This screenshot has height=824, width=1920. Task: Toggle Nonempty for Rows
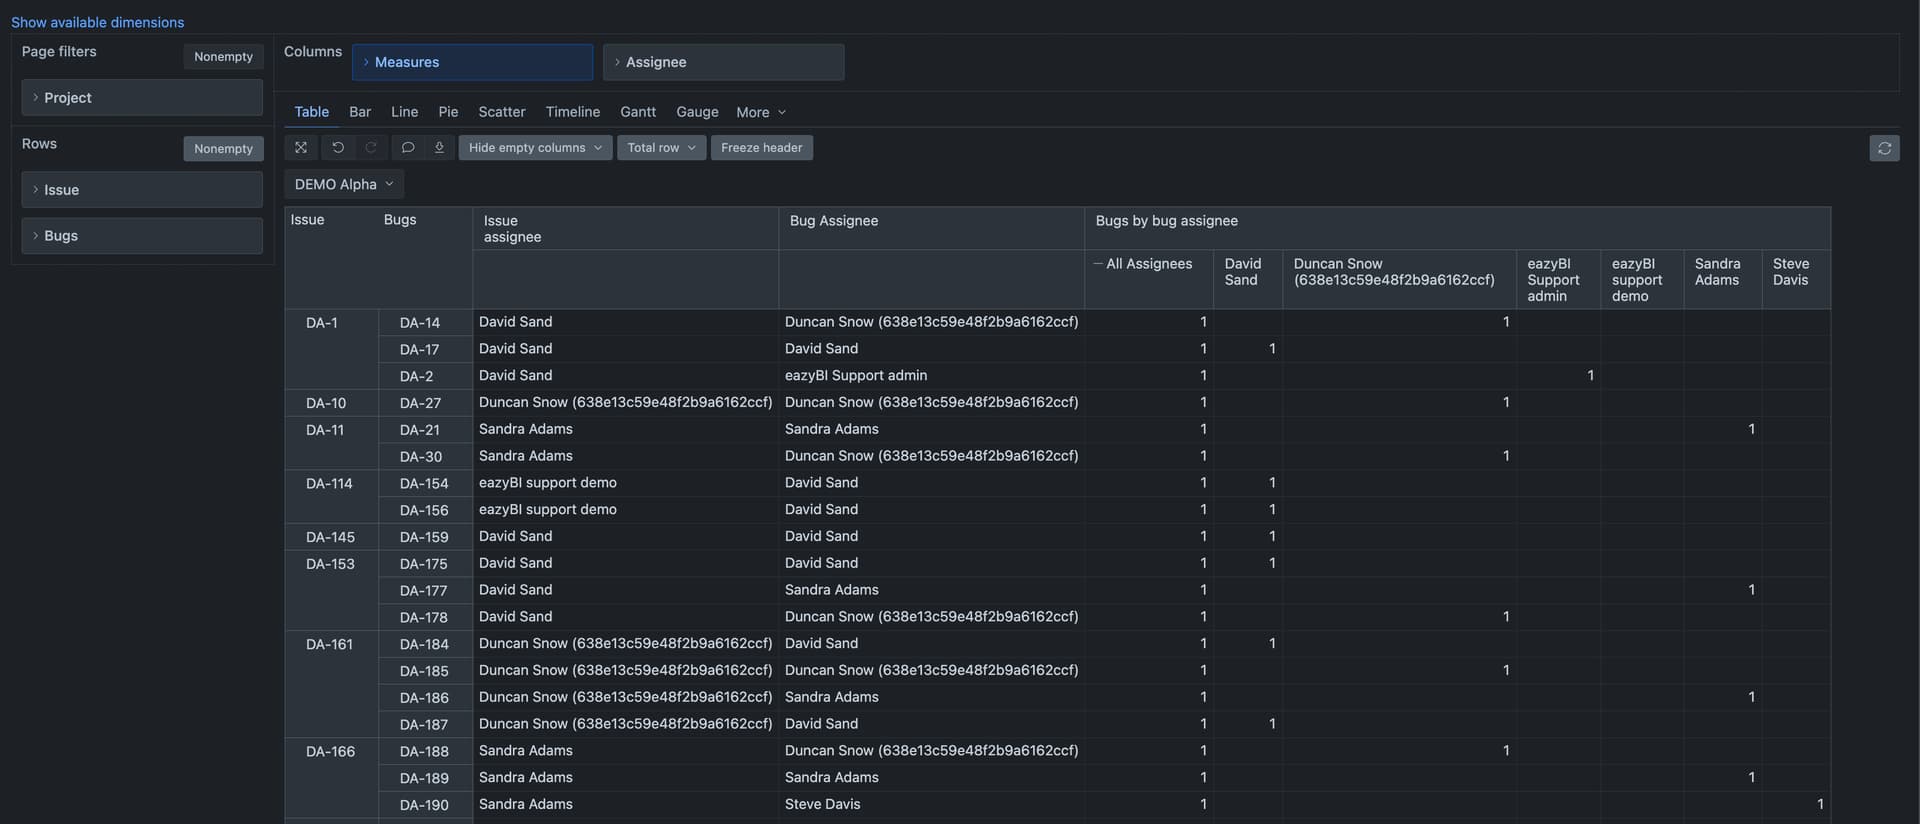click(223, 149)
